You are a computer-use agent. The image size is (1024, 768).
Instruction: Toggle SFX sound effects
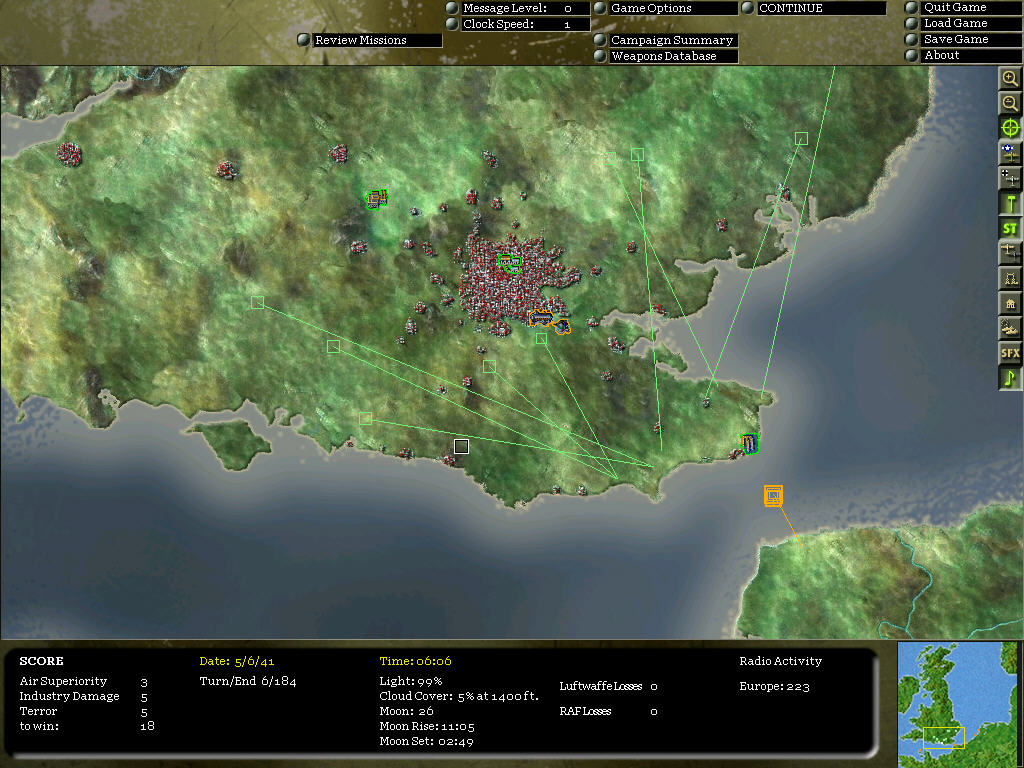(1010, 353)
